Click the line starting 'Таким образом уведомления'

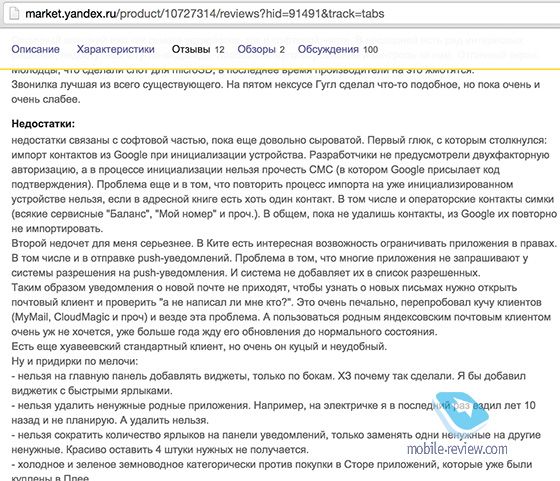tap(264, 287)
